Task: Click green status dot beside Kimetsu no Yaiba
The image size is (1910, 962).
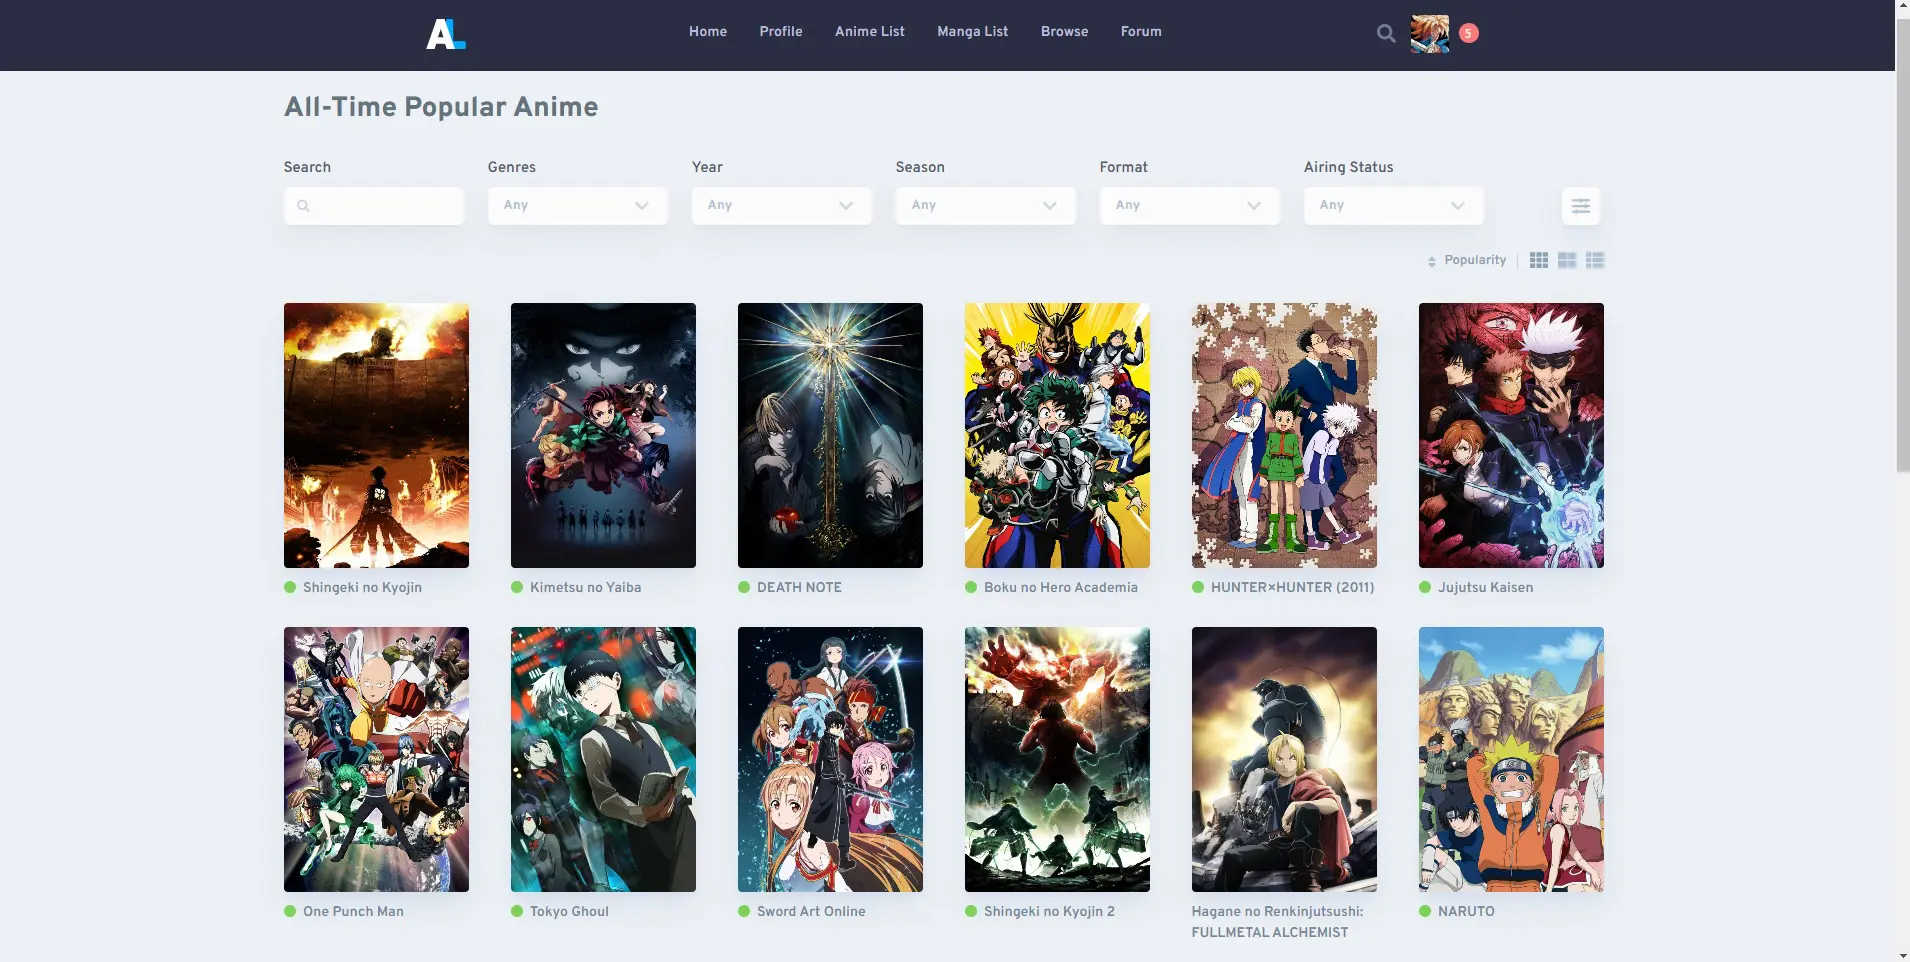Action: (517, 587)
